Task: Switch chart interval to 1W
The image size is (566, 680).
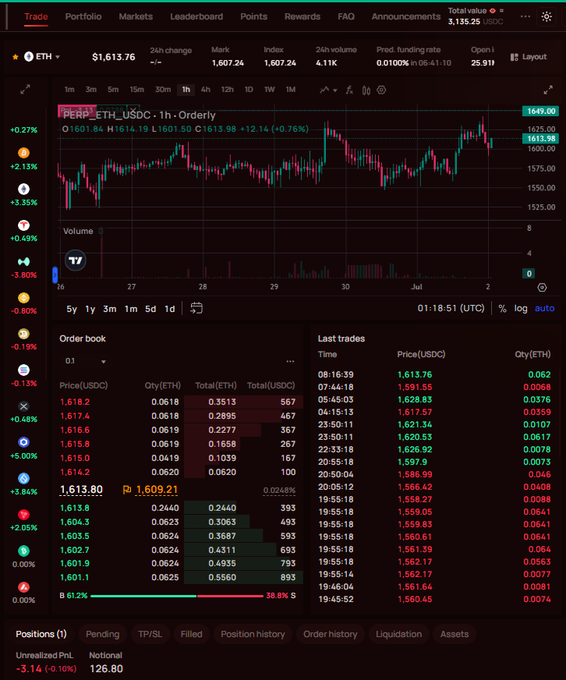Action: 269,90
